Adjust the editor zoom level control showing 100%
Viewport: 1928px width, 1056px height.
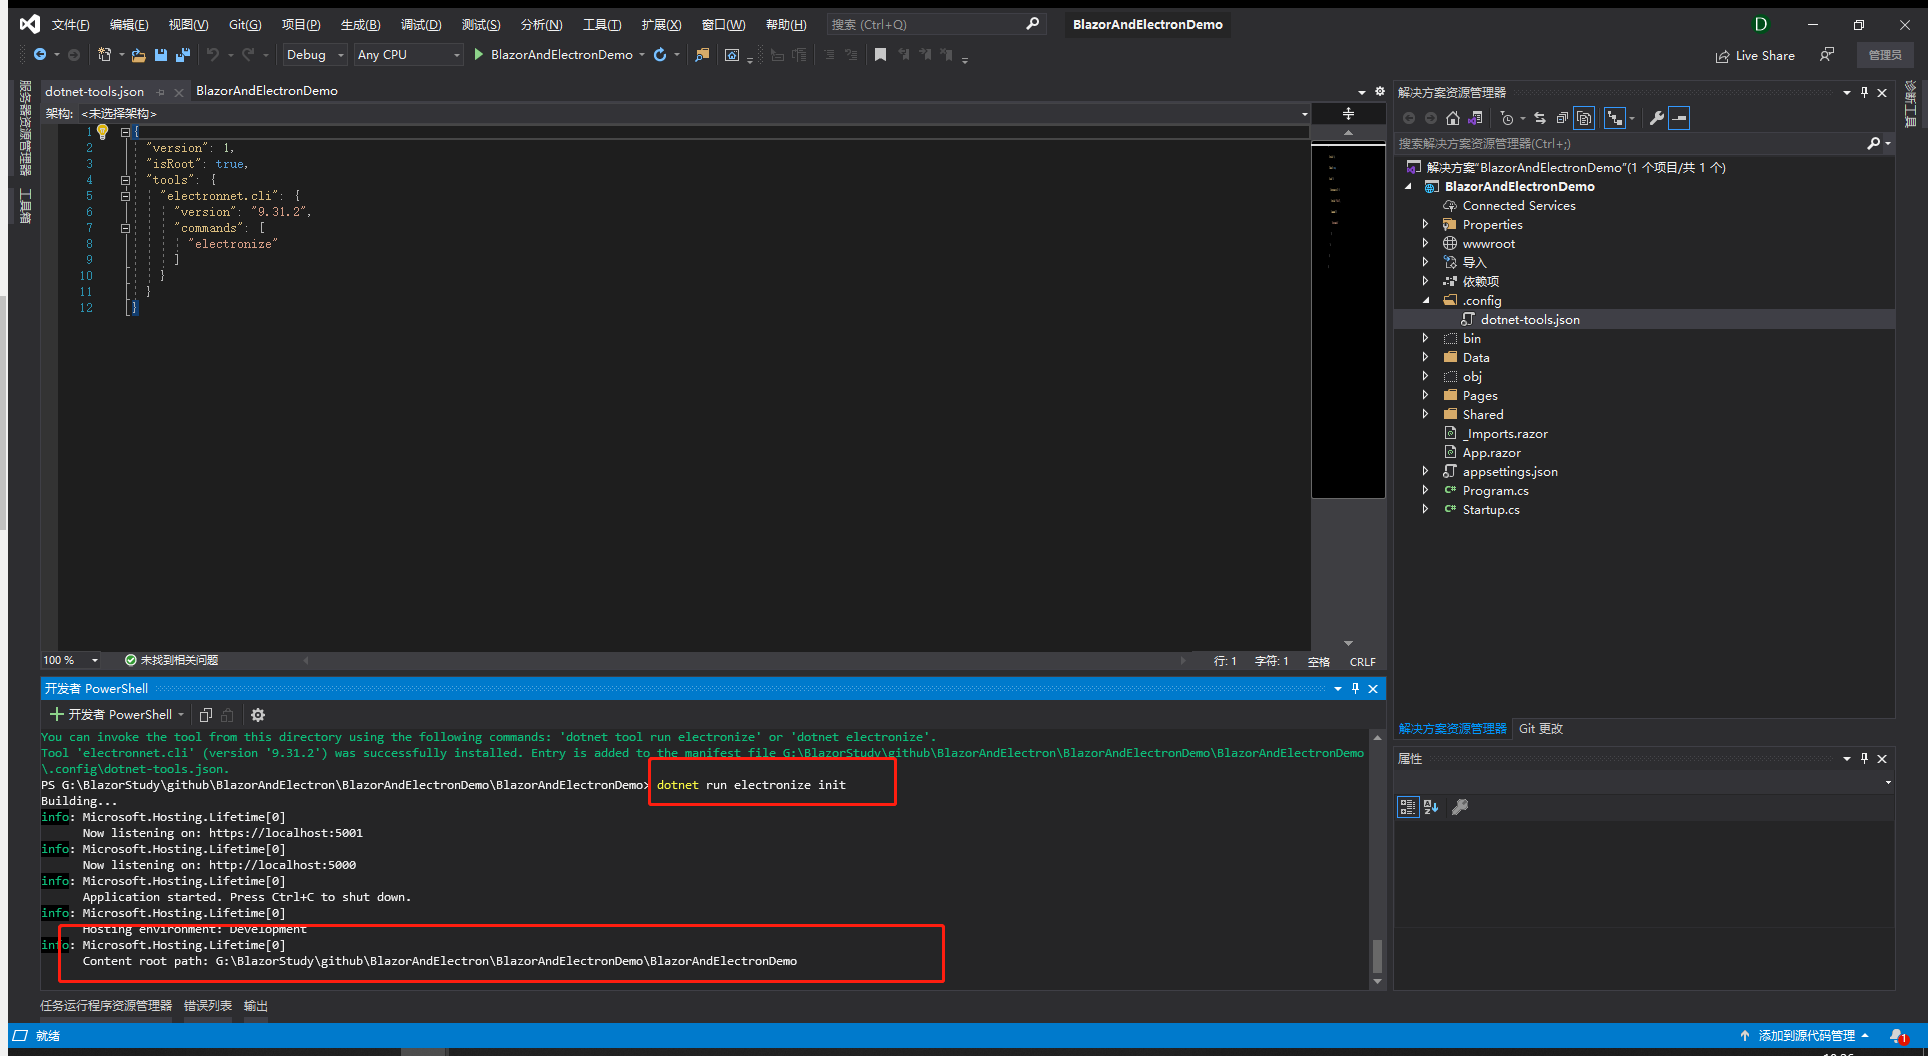point(68,660)
